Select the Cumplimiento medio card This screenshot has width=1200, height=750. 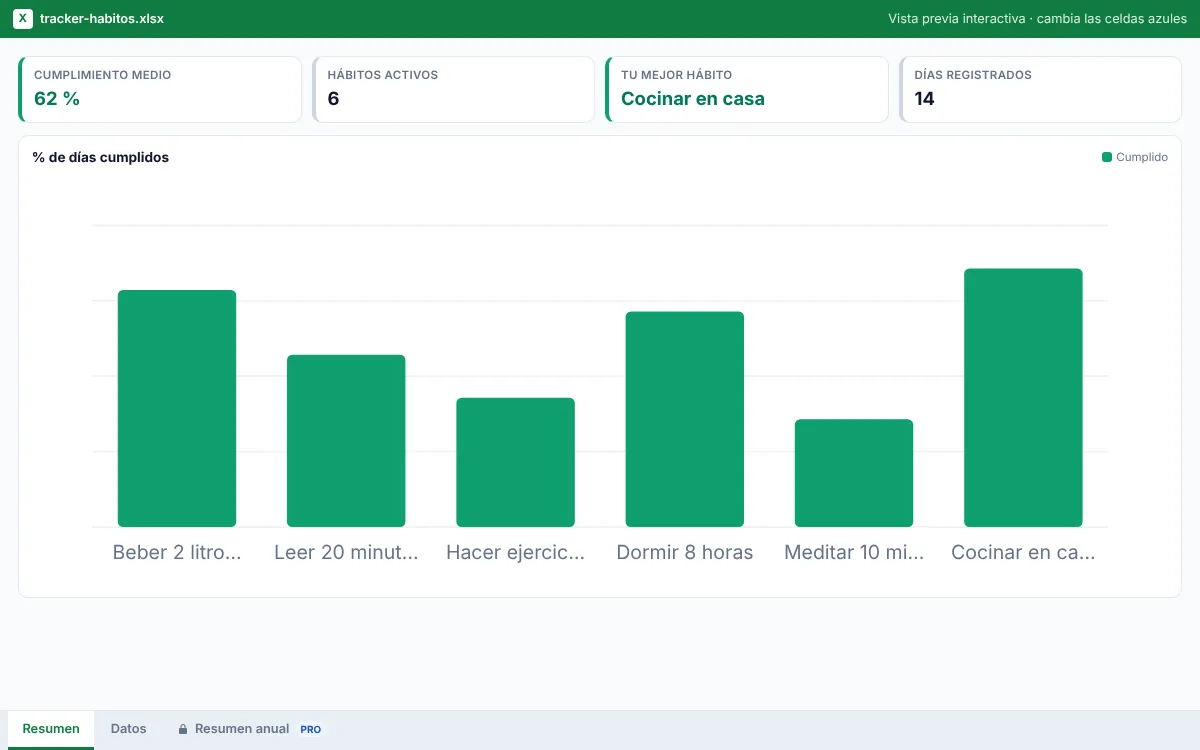tap(160, 90)
